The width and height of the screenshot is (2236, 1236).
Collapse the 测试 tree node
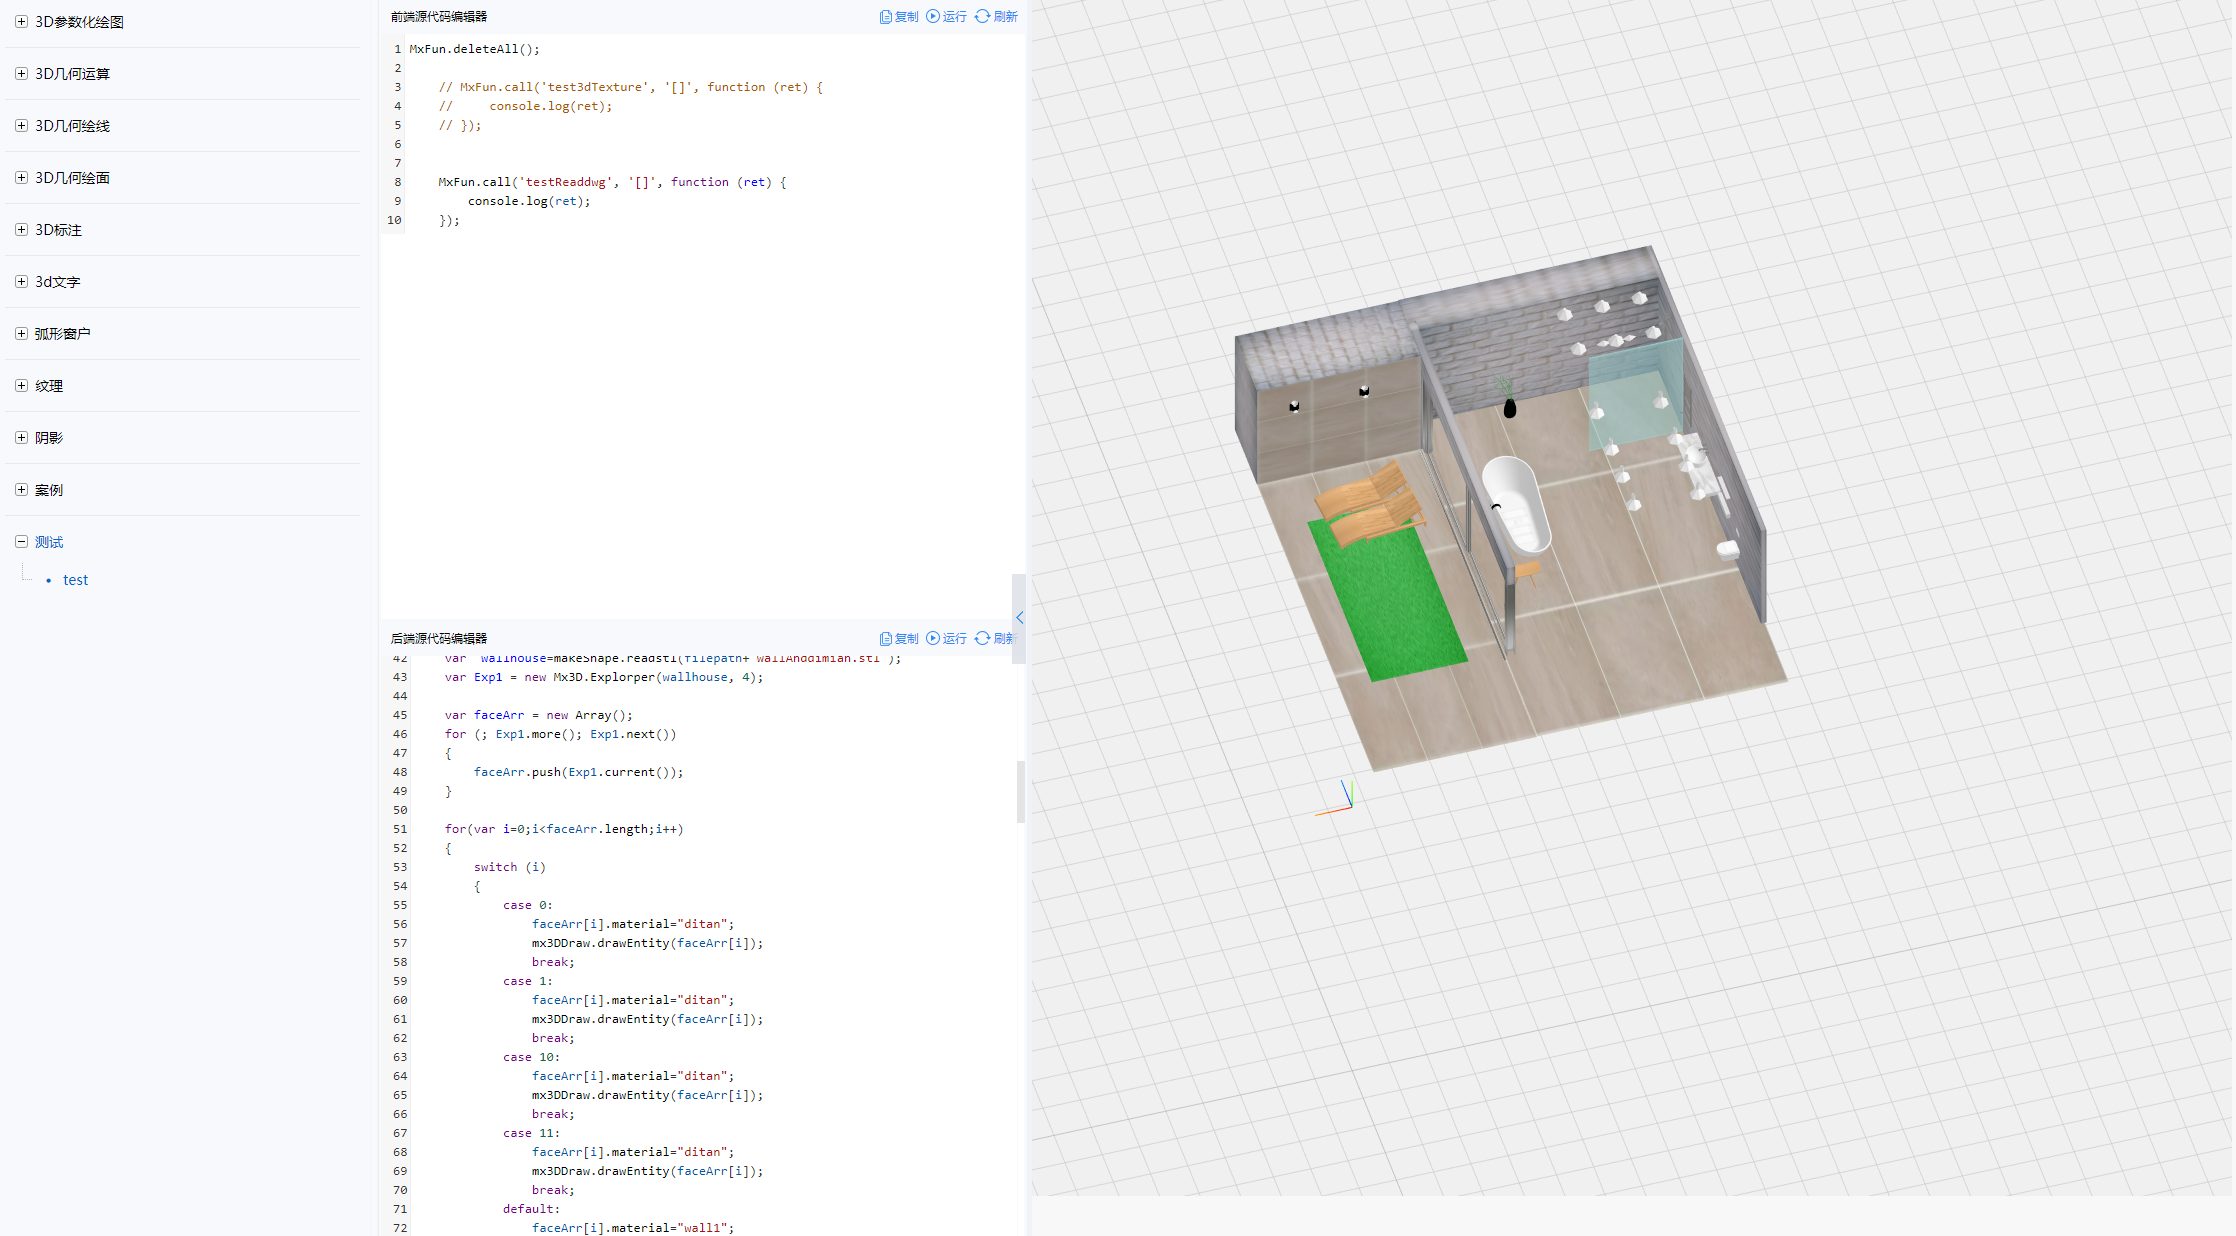pos(21,542)
